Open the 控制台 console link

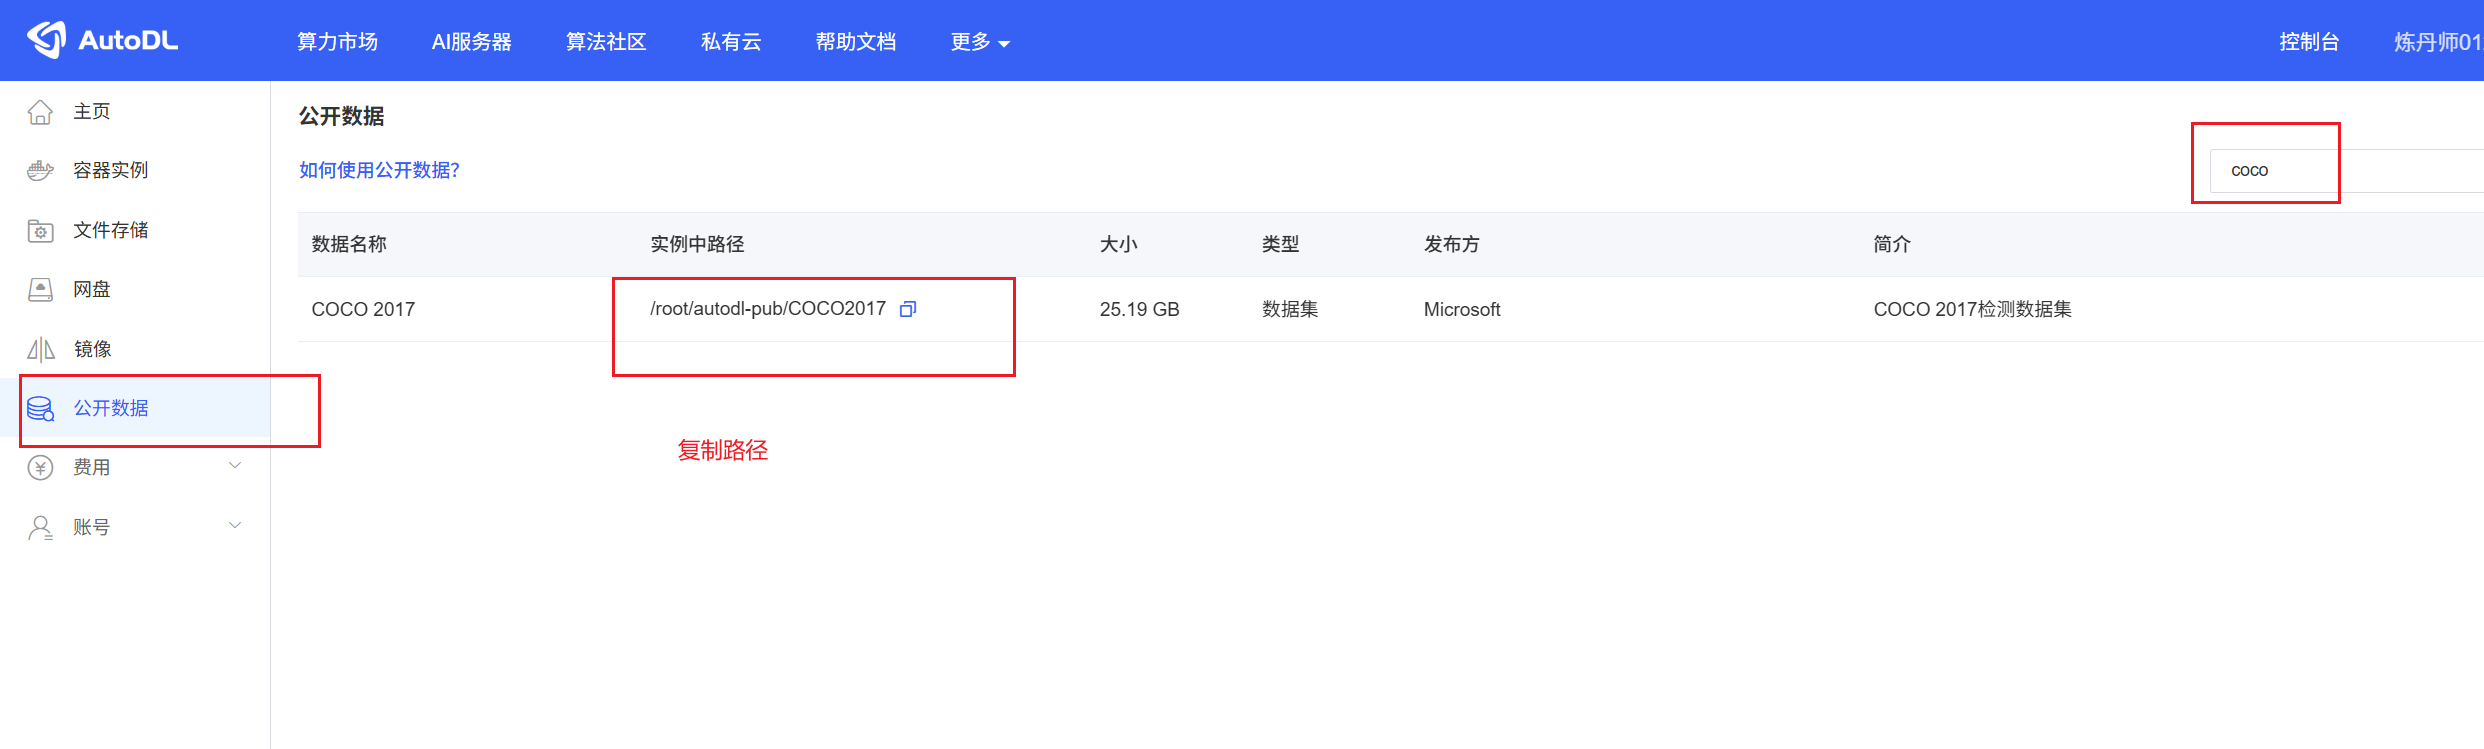tap(2309, 42)
